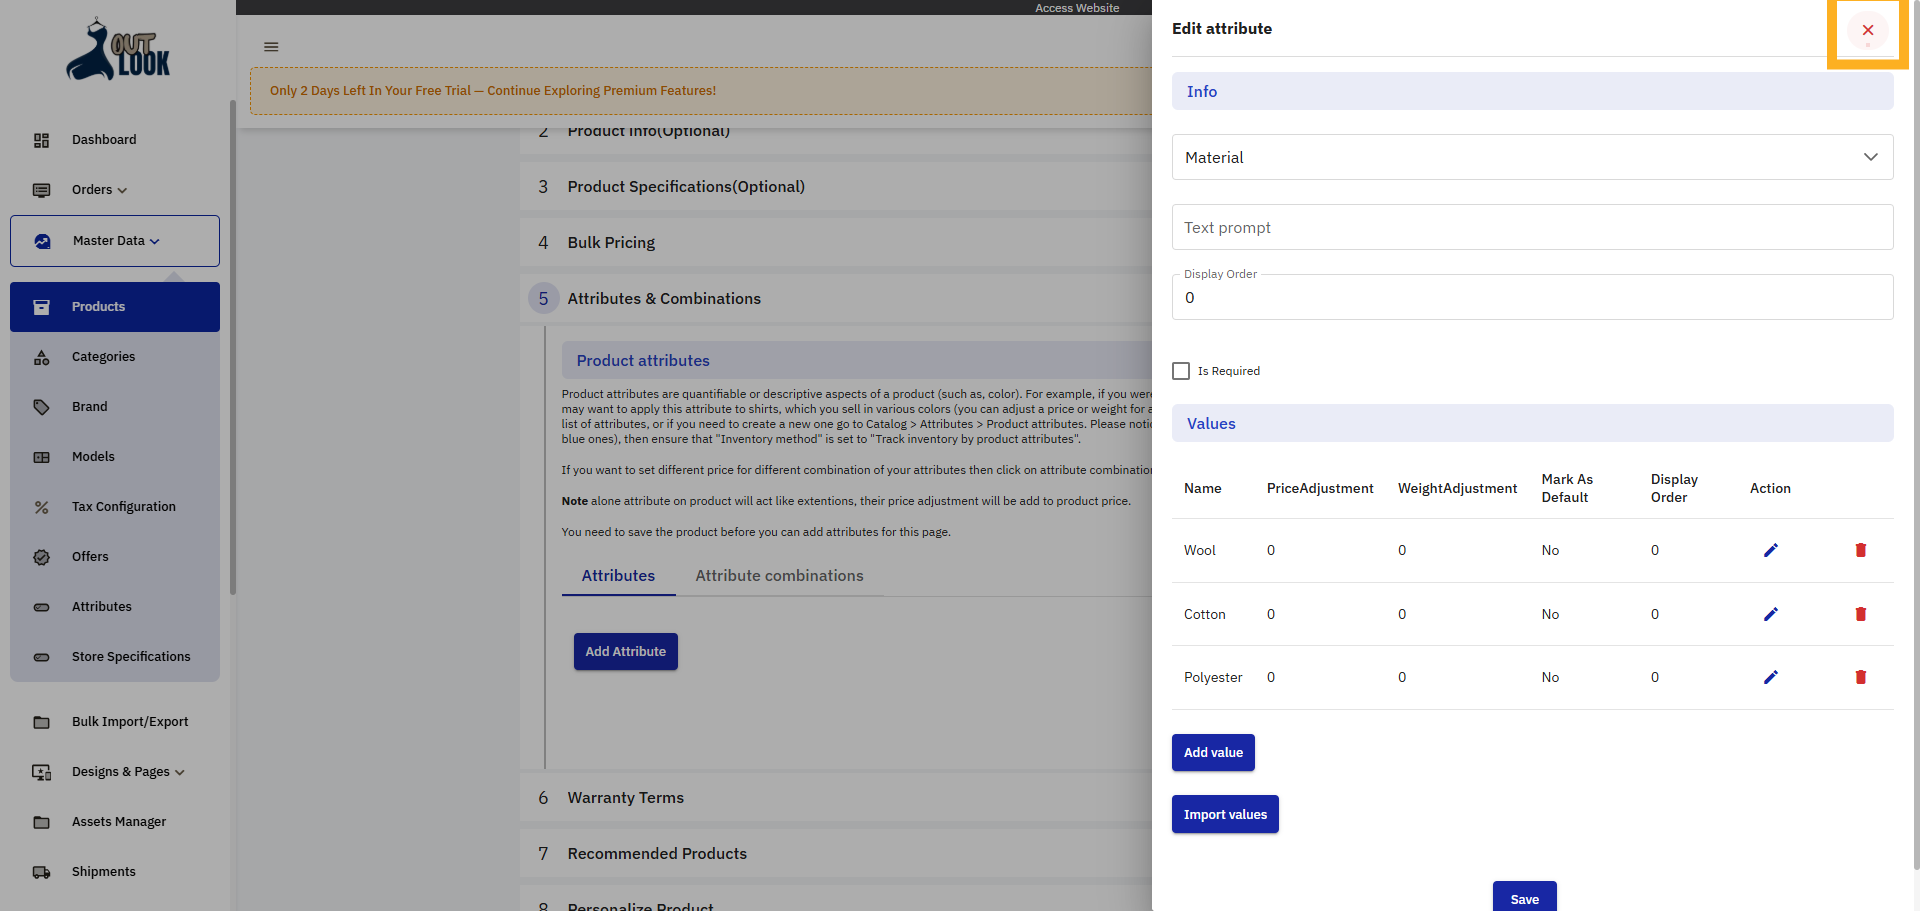
Task: Click the hamburger menu icon
Action: pyautogui.click(x=271, y=46)
